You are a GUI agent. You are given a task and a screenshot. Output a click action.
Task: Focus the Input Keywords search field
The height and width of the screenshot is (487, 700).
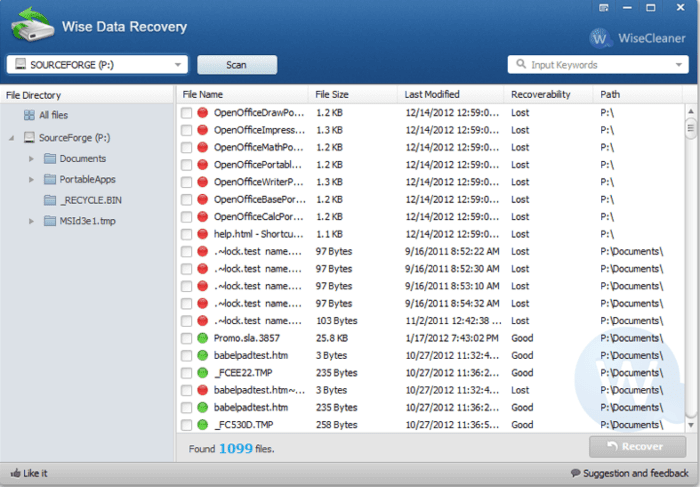click(598, 65)
